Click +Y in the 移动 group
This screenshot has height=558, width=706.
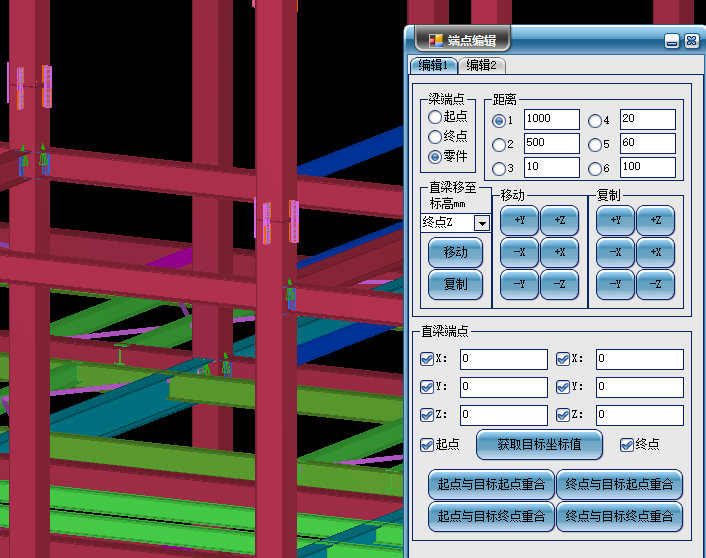pos(519,220)
